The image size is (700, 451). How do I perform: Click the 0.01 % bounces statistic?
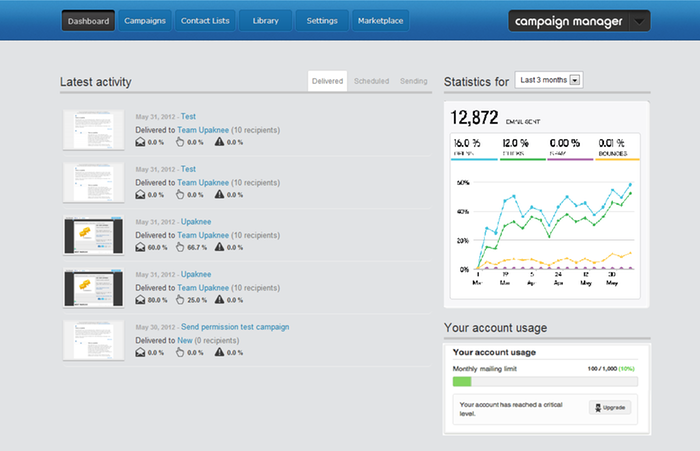click(x=617, y=147)
